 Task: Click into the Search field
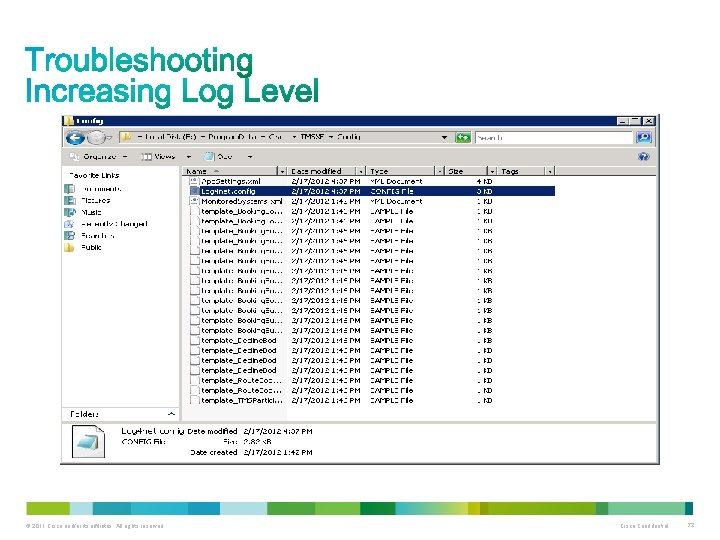pos(553,137)
